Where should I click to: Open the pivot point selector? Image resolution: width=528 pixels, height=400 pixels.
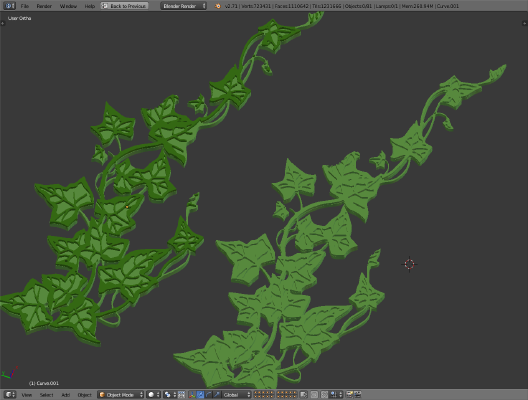click(170, 395)
